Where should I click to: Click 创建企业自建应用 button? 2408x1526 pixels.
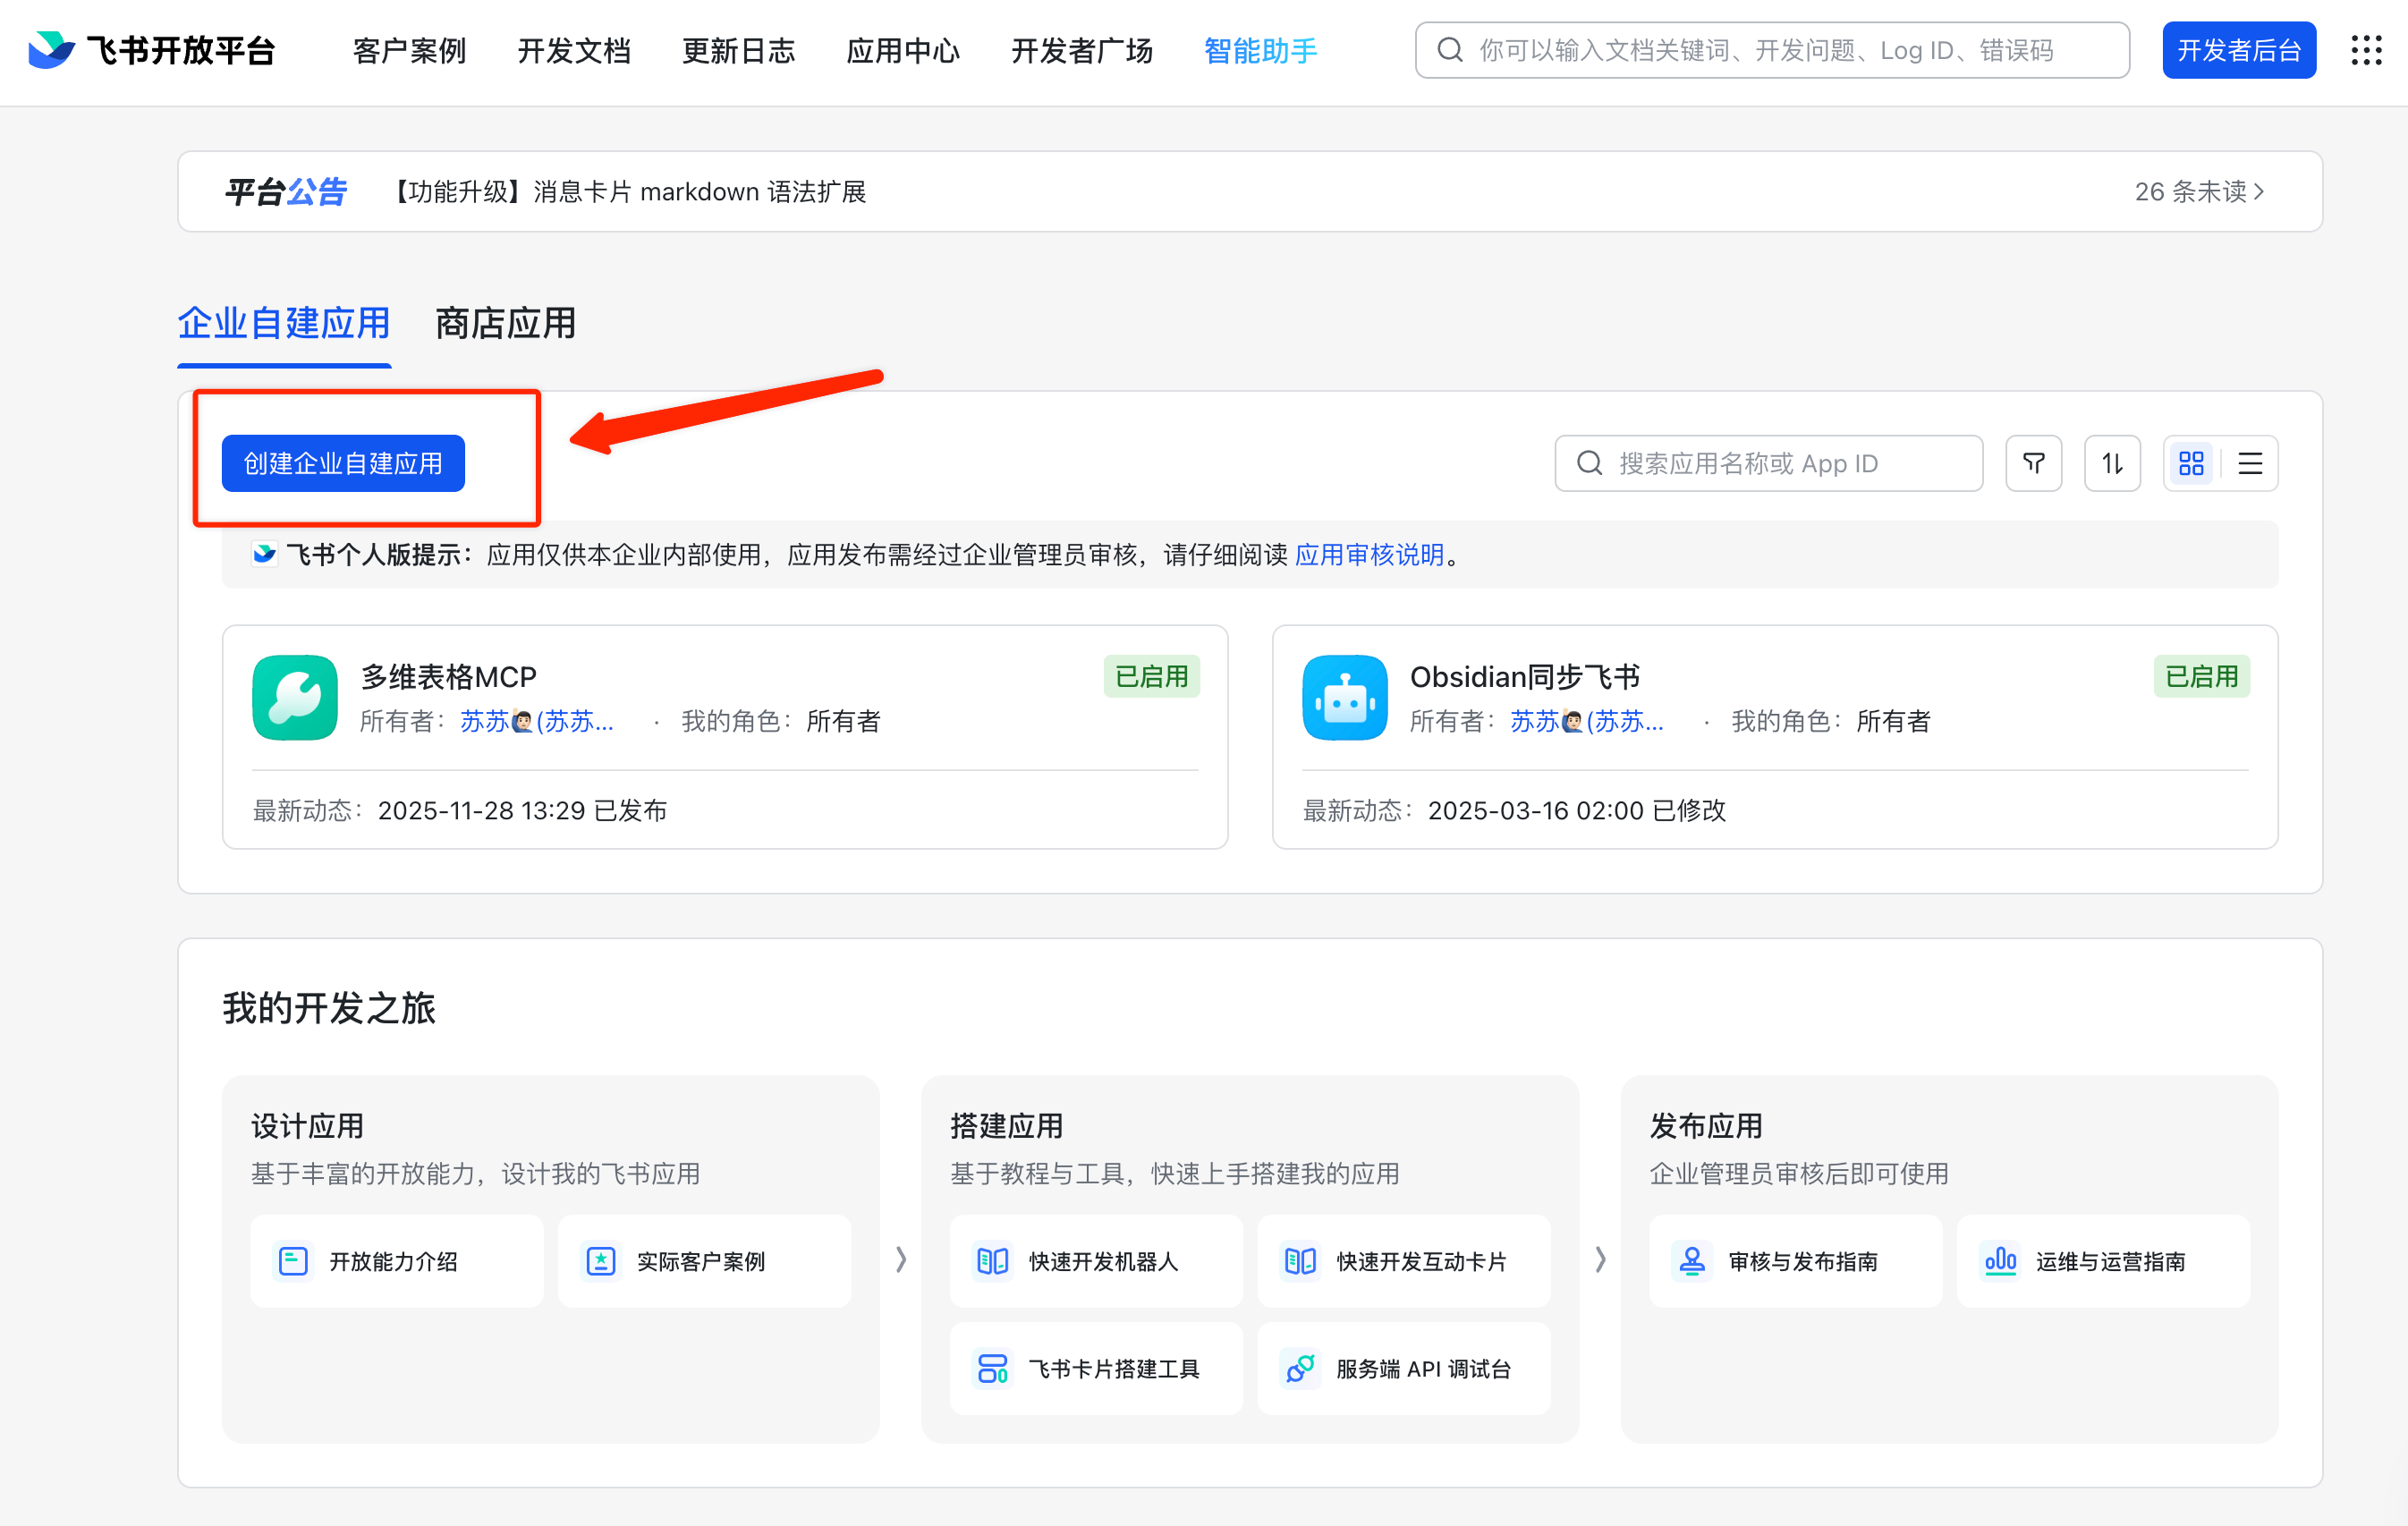(343, 463)
